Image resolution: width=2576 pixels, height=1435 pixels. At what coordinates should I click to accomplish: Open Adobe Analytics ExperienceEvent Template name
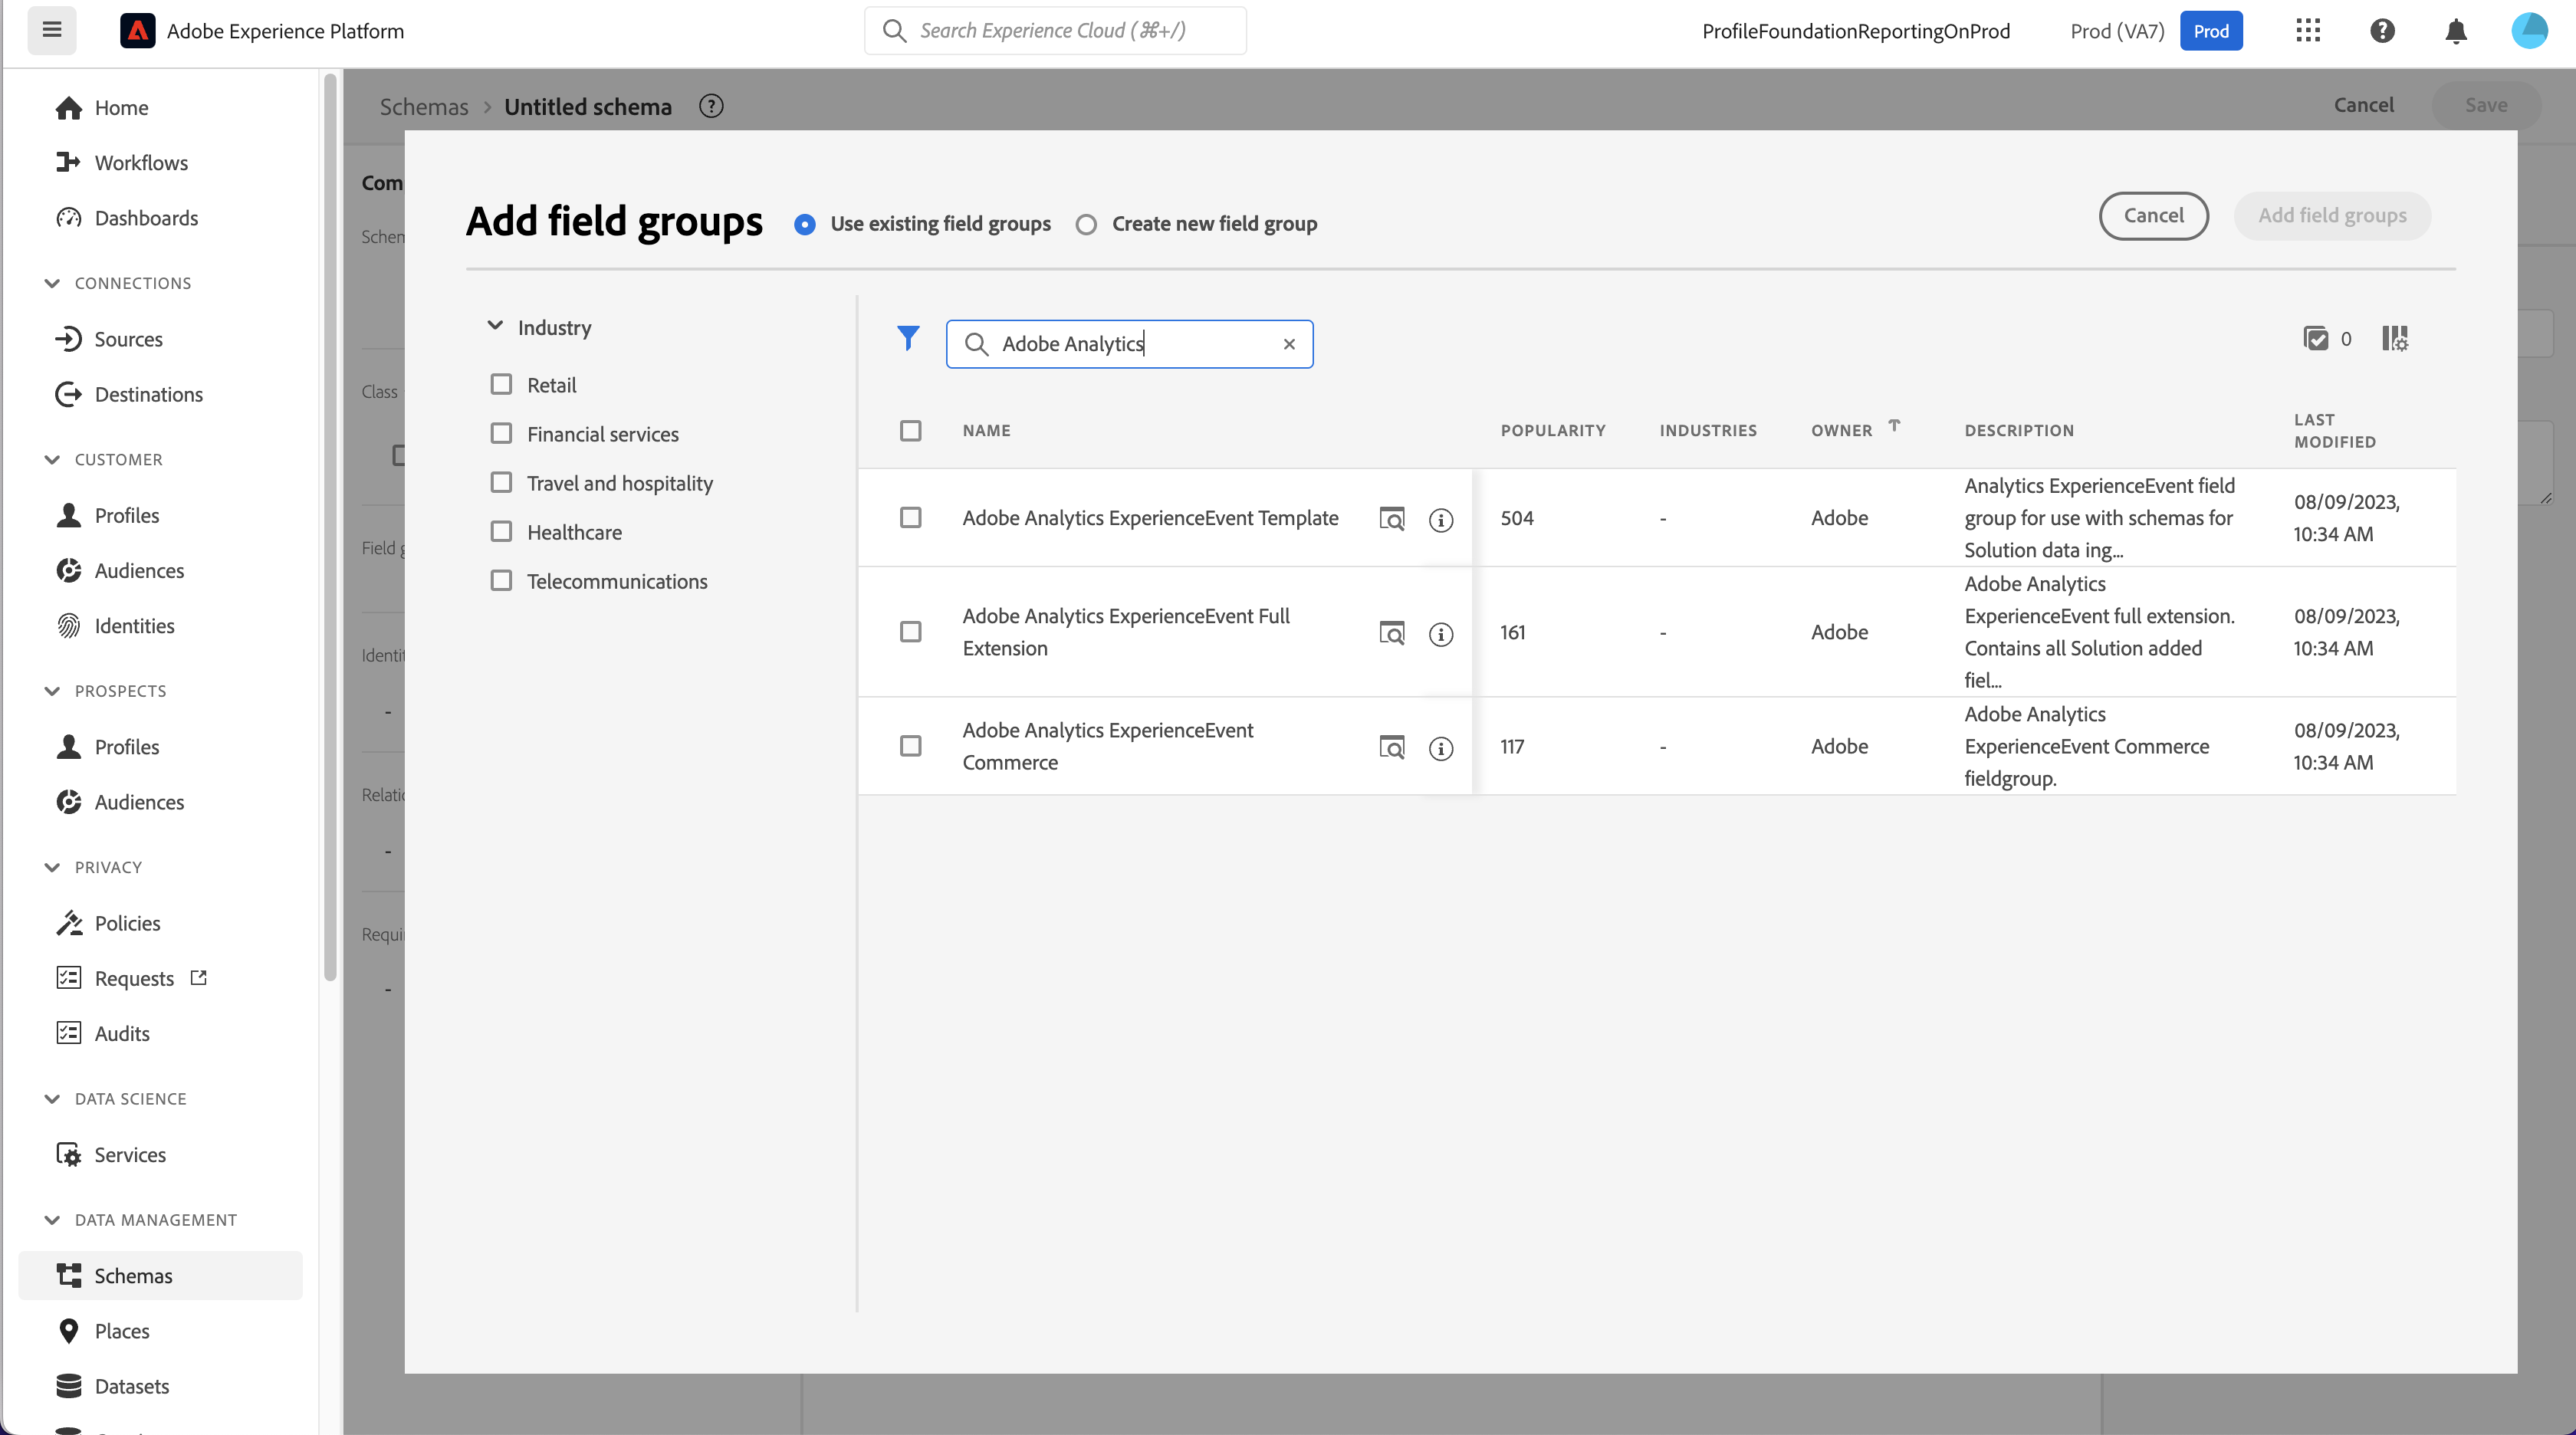1150,518
